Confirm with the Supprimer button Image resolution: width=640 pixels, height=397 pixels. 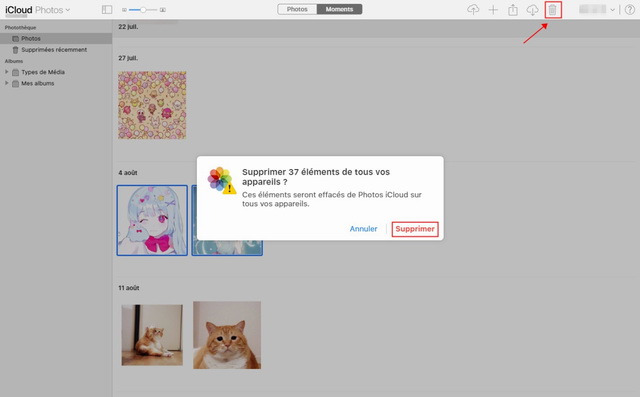click(x=415, y=229)
